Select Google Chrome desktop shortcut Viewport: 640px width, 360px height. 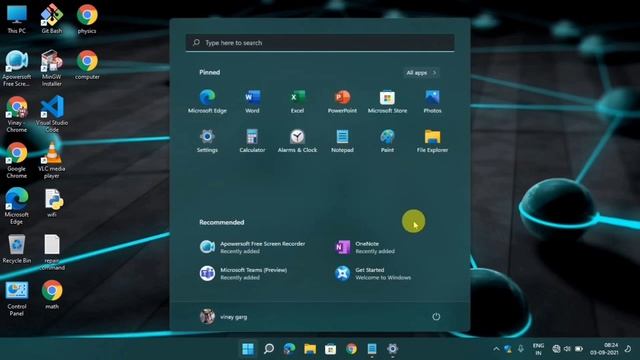17,160
